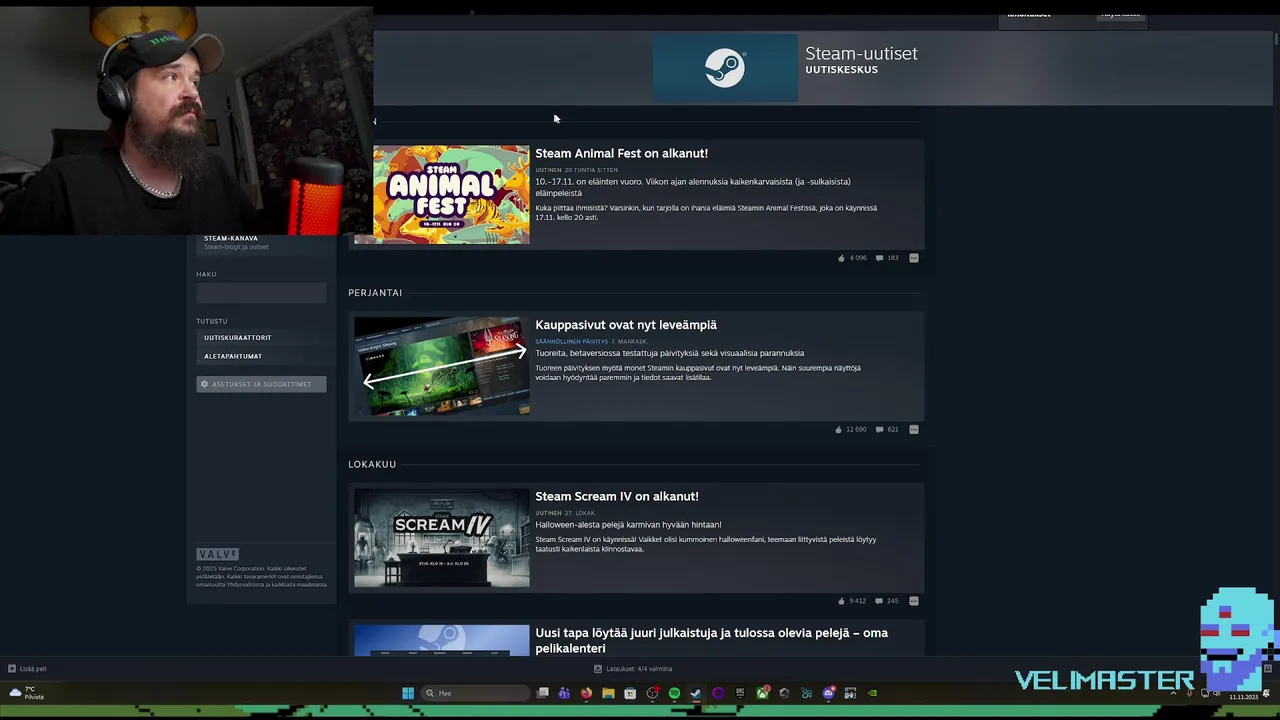Open Microsoft Store from the taskbar
Screen dimensions: 1280x720
tap(630, 693)
